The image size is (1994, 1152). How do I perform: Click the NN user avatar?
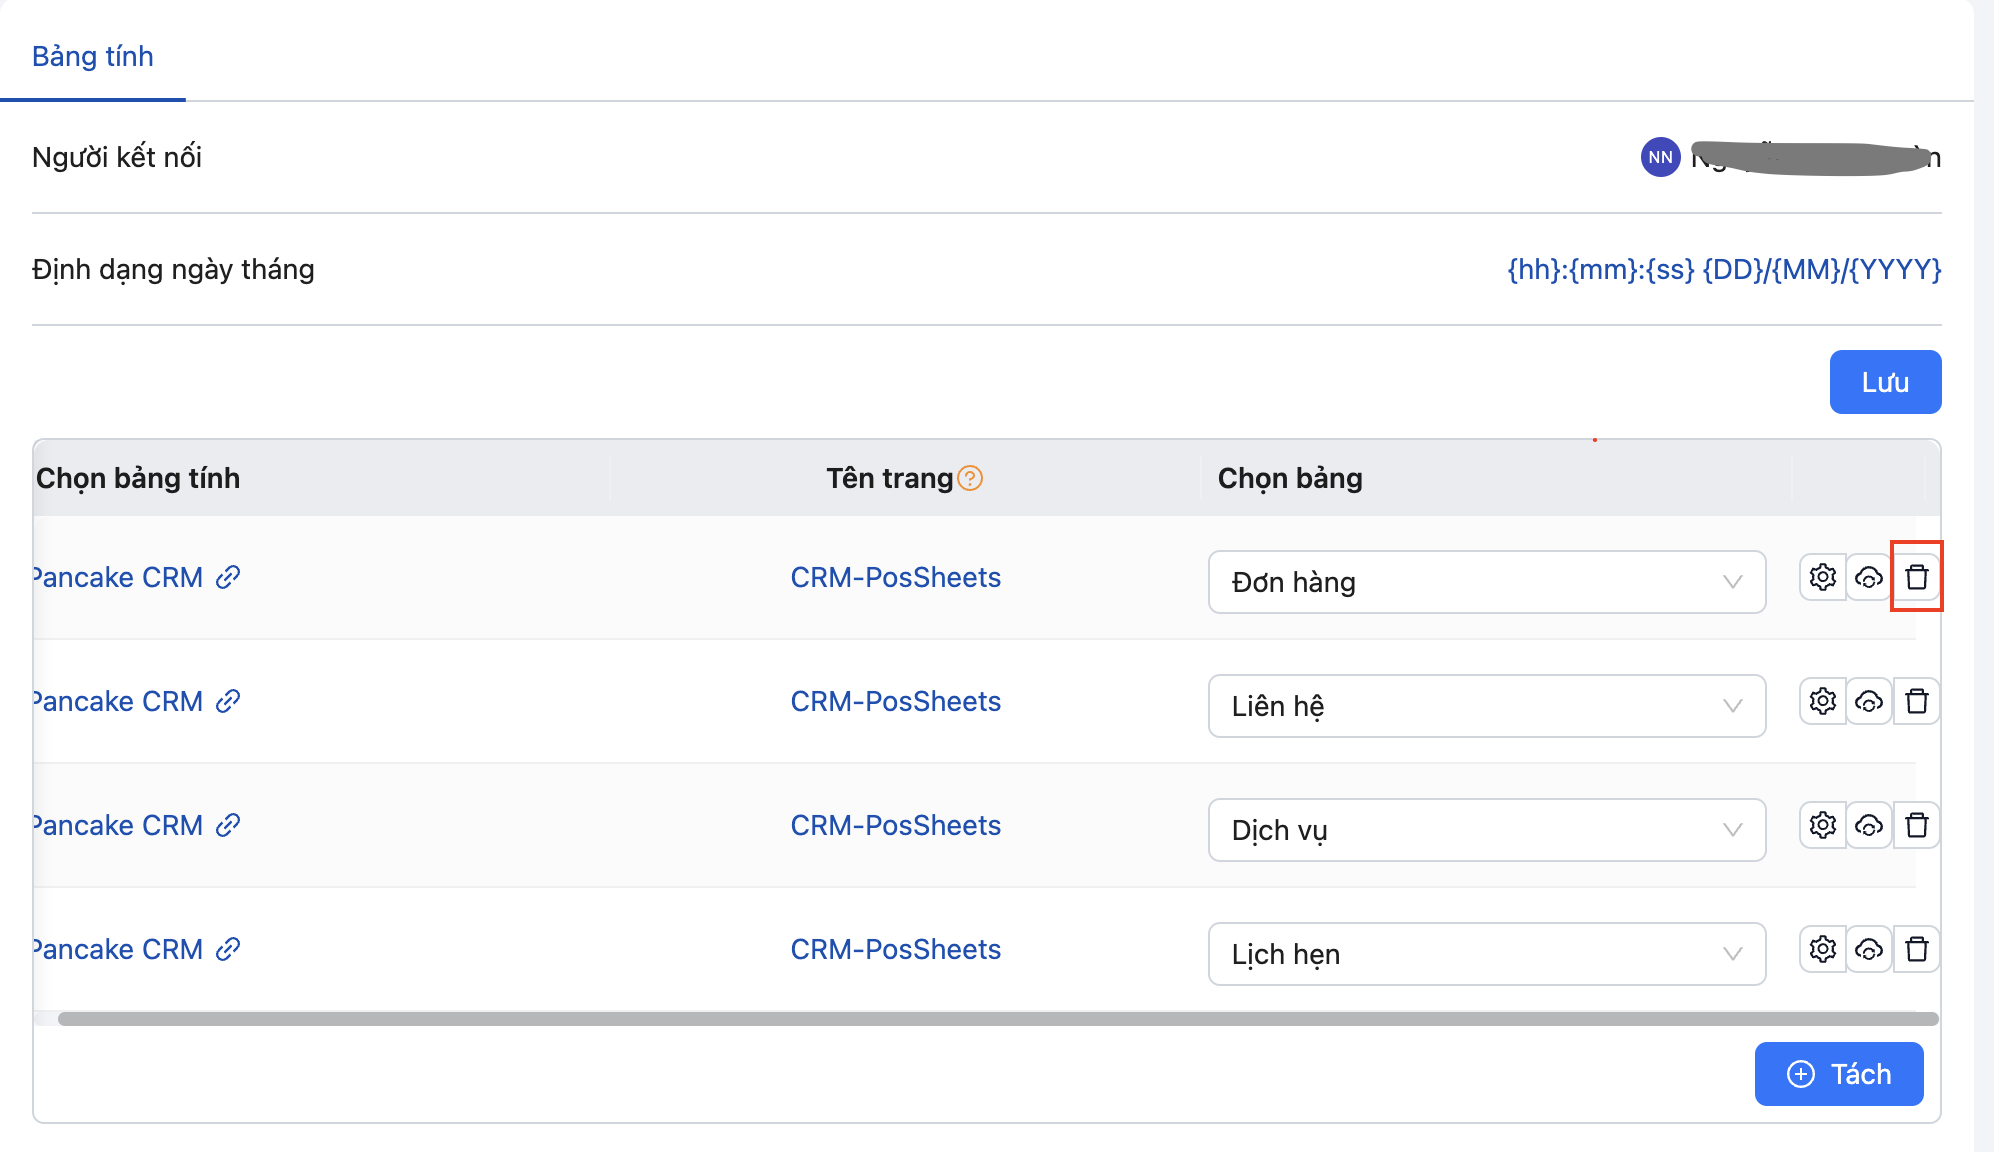pyautogui.click(x=1660, y=157)
